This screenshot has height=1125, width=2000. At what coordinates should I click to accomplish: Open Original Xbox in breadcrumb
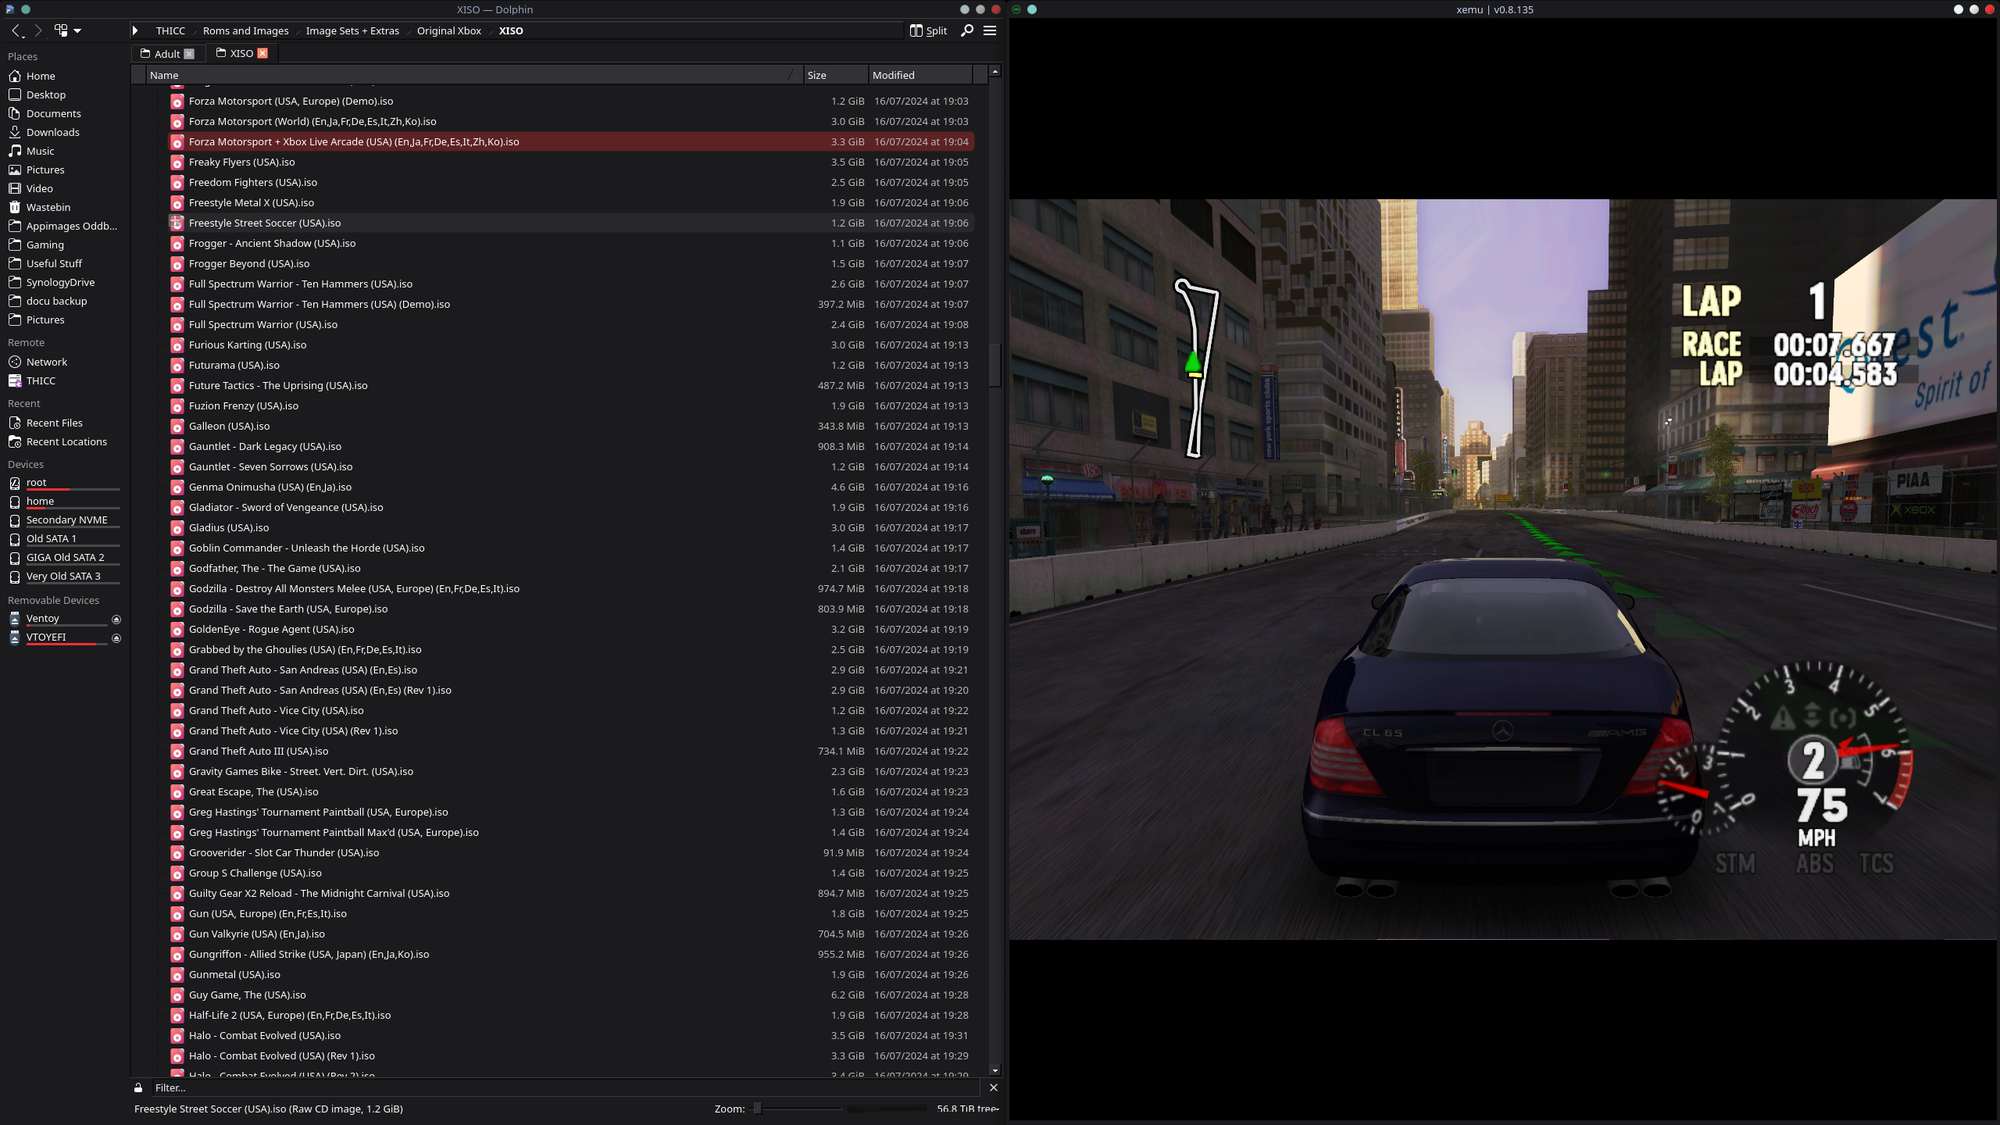[x=449, y=31]
